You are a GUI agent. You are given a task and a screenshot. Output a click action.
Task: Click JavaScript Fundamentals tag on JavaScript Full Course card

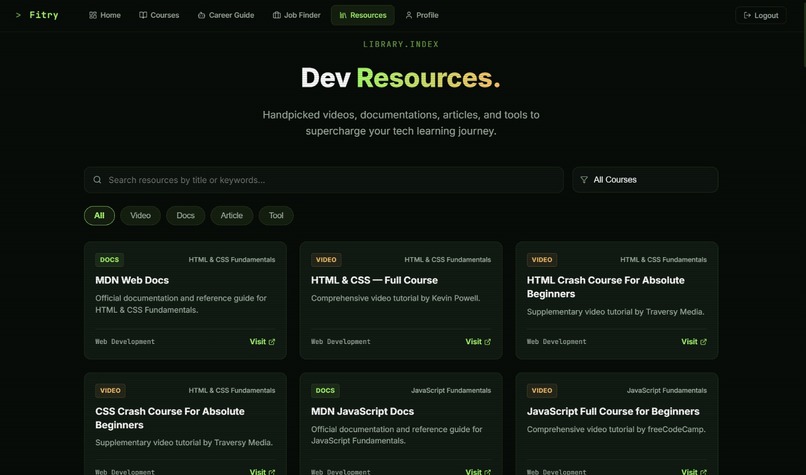pyautogui.click(x=667, y=391)
